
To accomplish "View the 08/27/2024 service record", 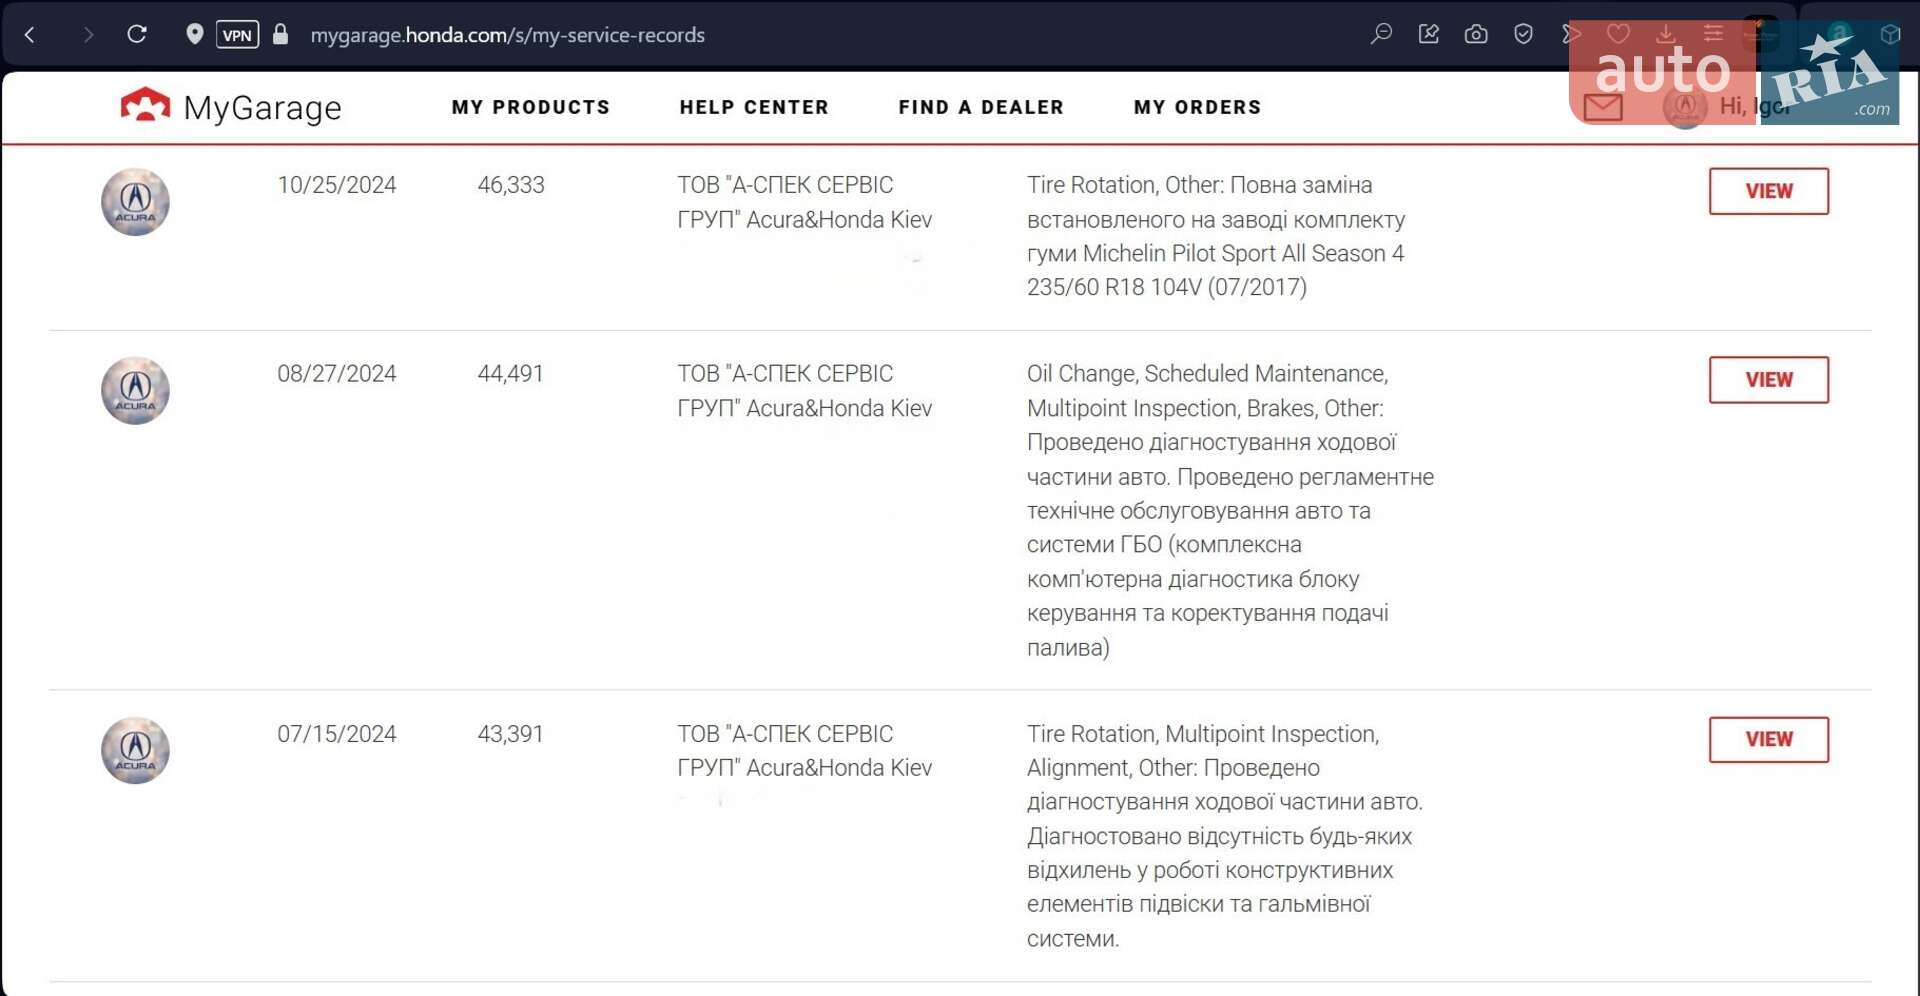I will click(x=1768, y=380).
